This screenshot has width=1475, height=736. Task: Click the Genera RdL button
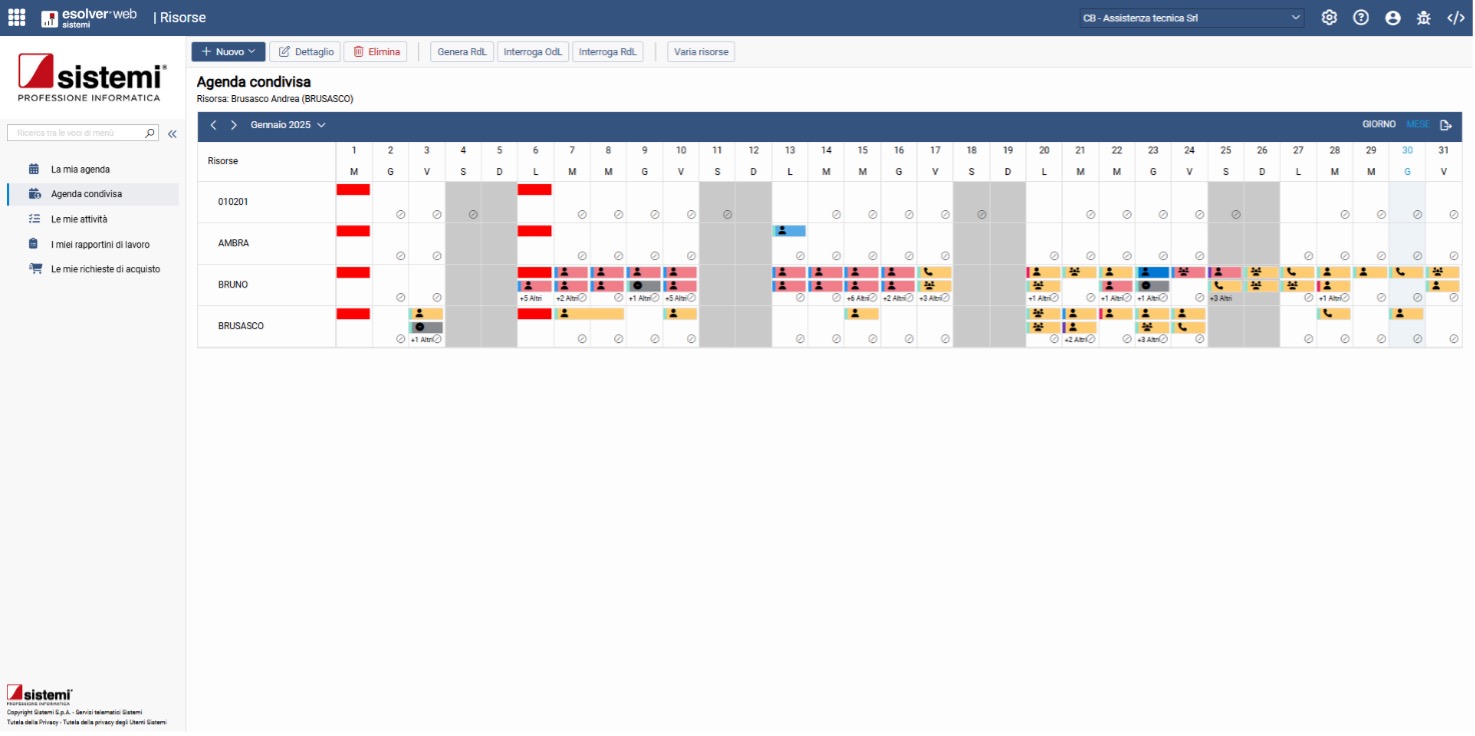(x=462, y=52)
